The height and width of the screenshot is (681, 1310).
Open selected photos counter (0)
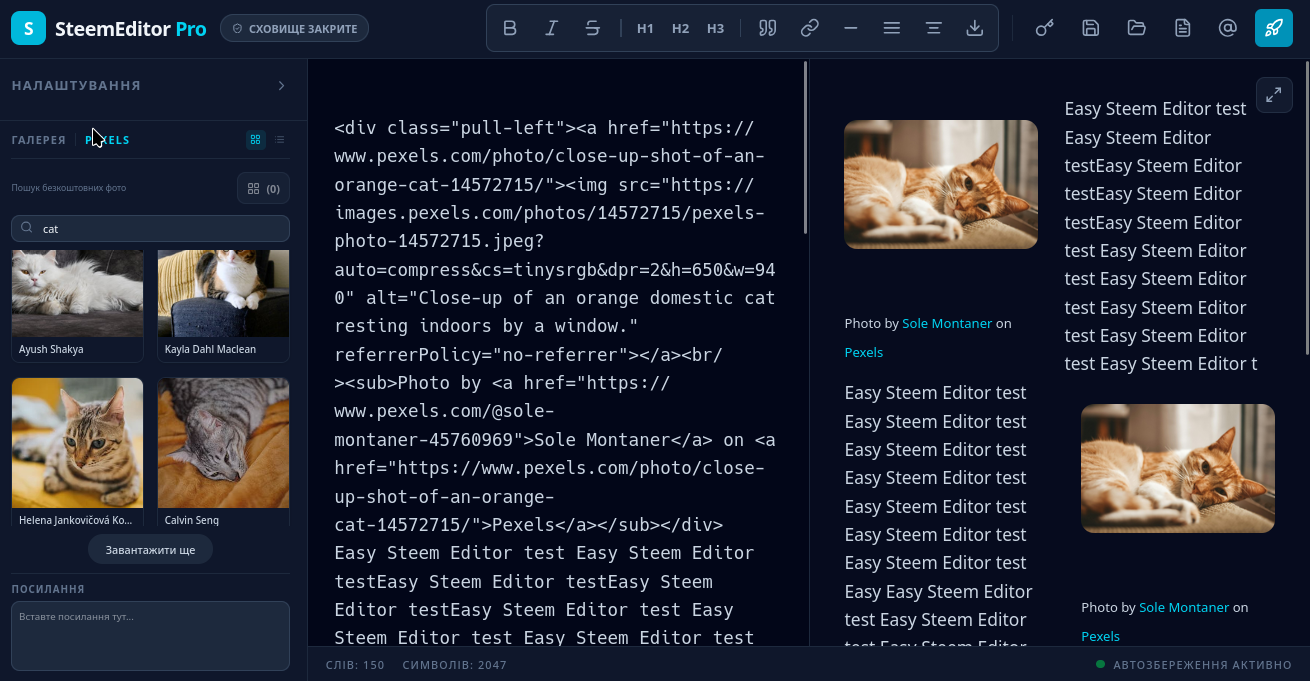[263, 188]
